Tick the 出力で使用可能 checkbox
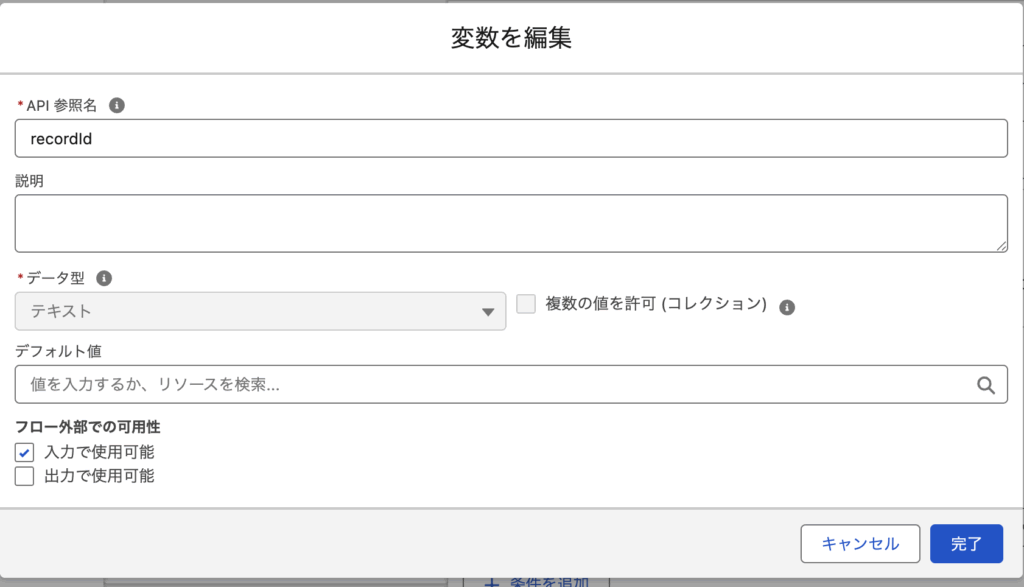 click(x=25, y=476)
